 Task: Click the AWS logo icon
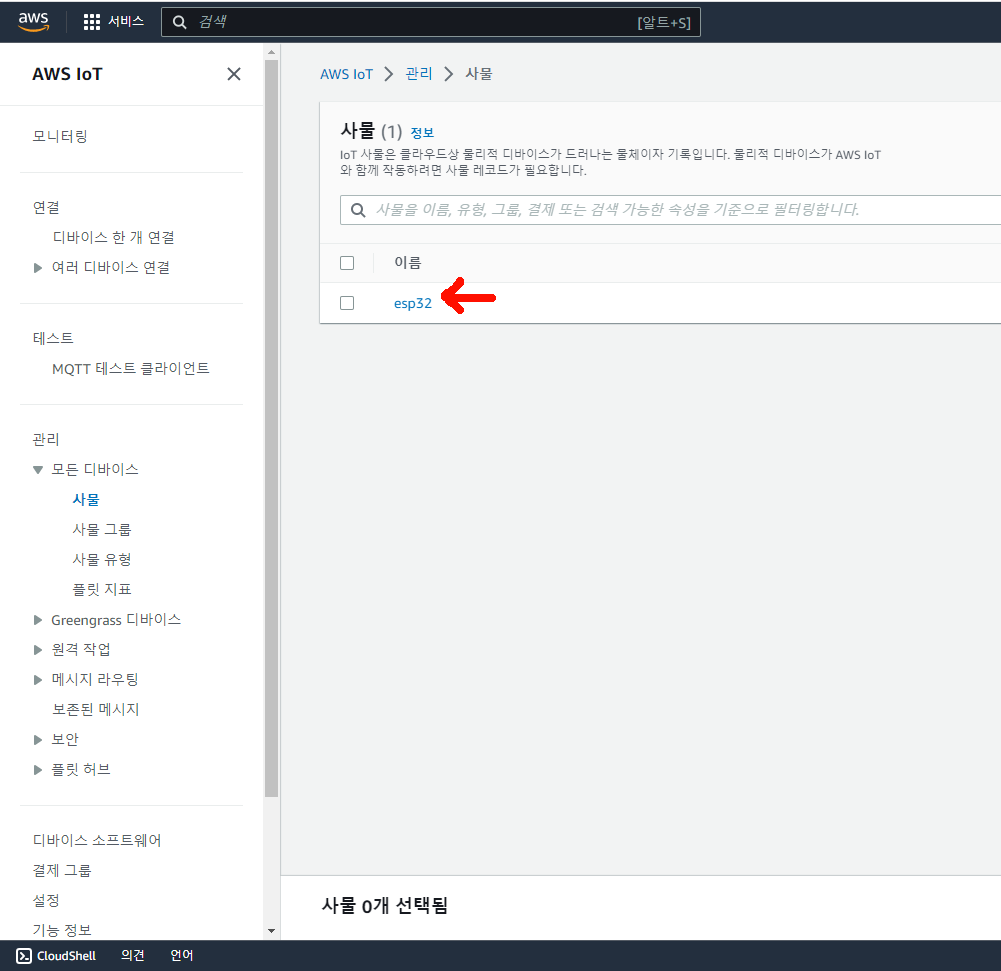[33, 21]
